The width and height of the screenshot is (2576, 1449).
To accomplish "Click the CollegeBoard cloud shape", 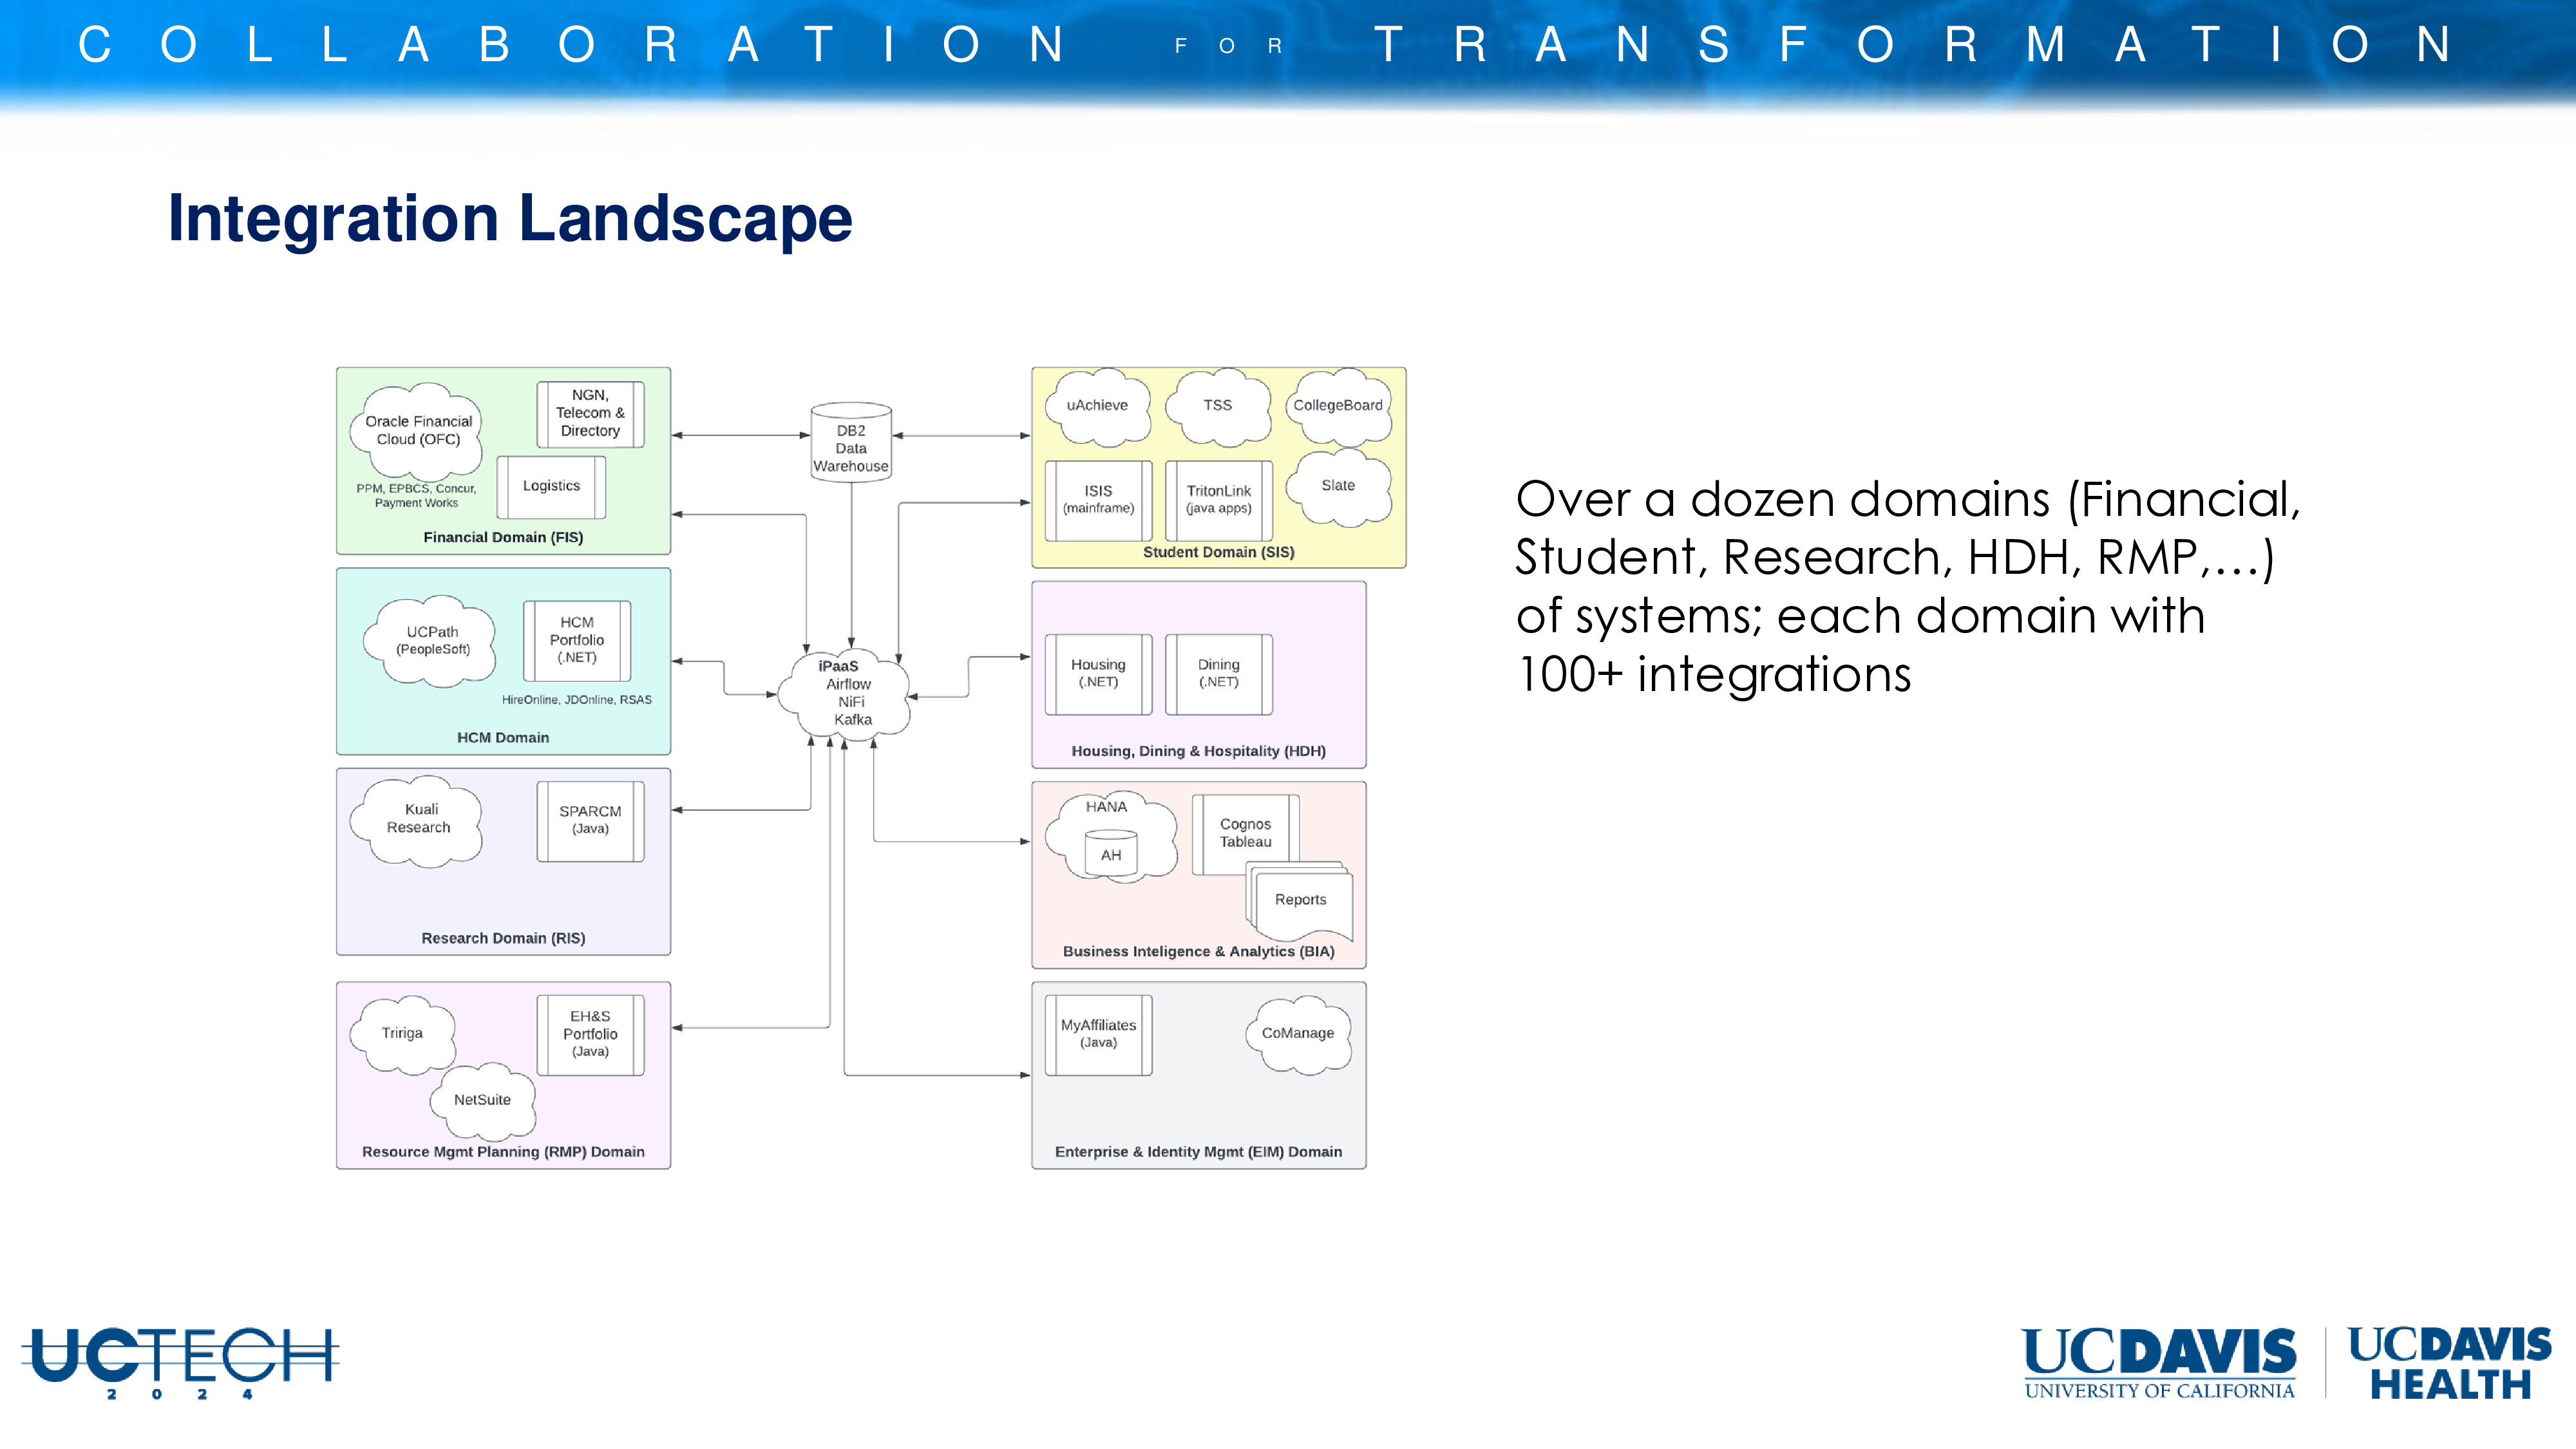I will (1338, 406).
